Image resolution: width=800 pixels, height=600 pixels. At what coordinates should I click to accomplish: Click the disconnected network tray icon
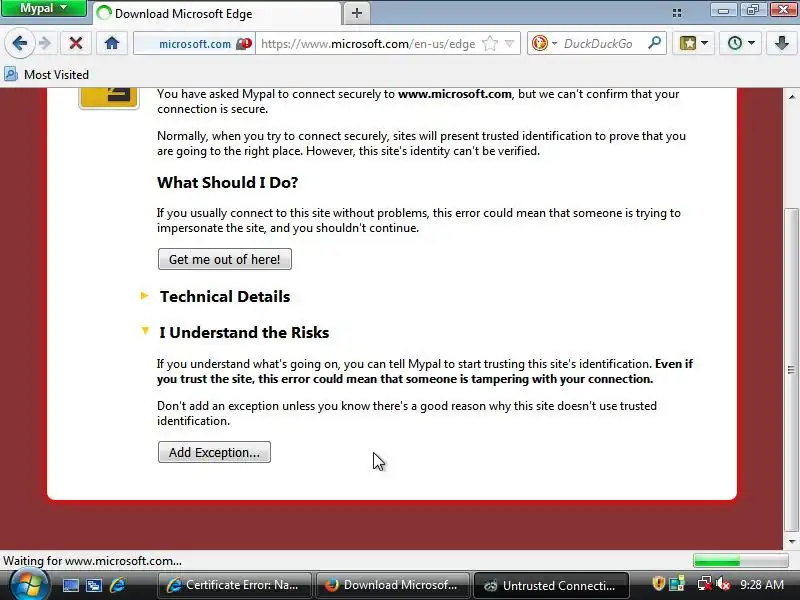tap(704, 584)
